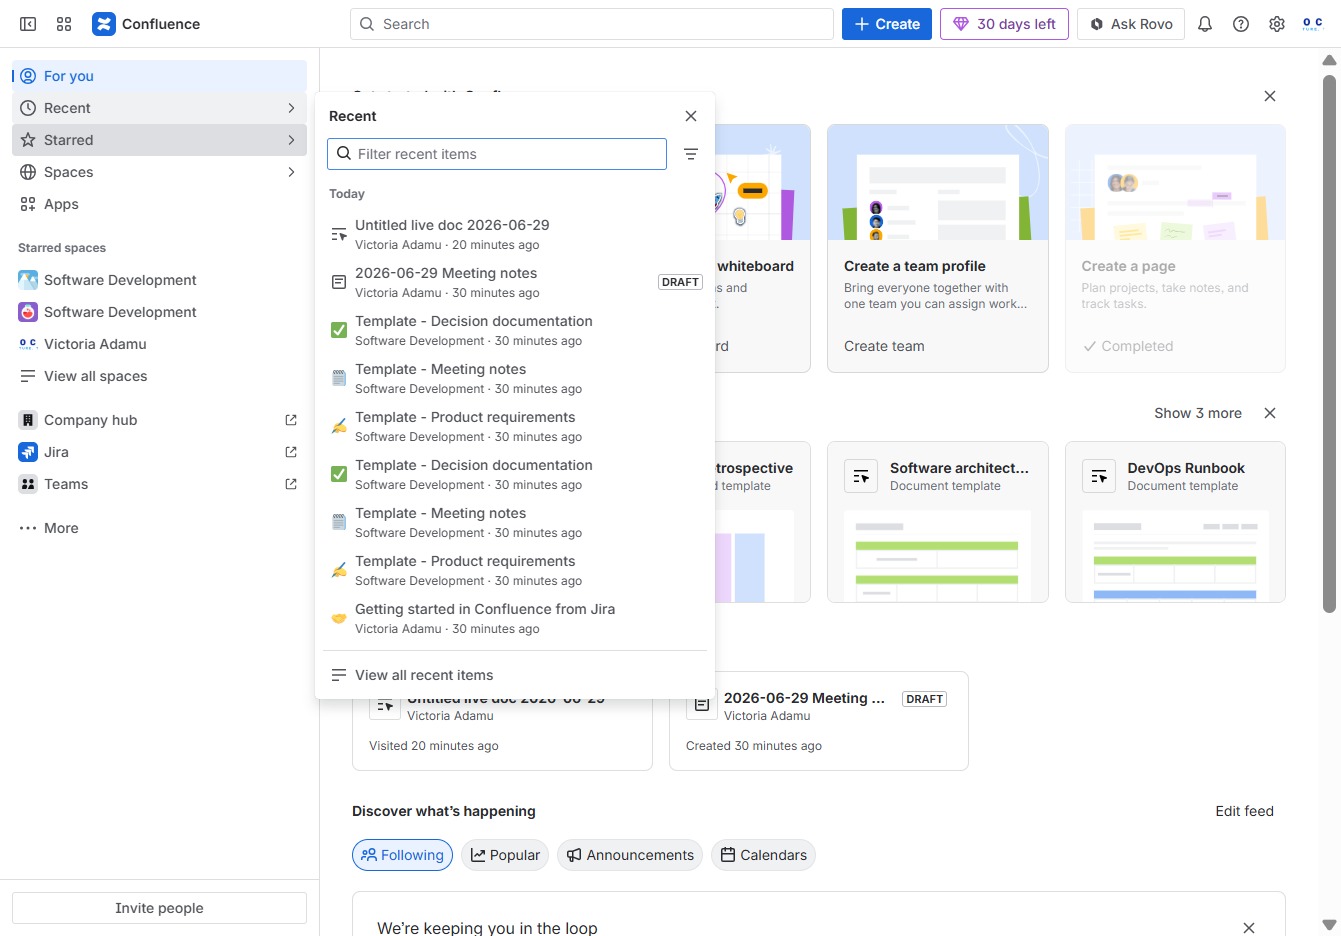The image size is (1341, 936).
Task: Select Spaces in the sidebar
Action: click(x=160, y=172)
